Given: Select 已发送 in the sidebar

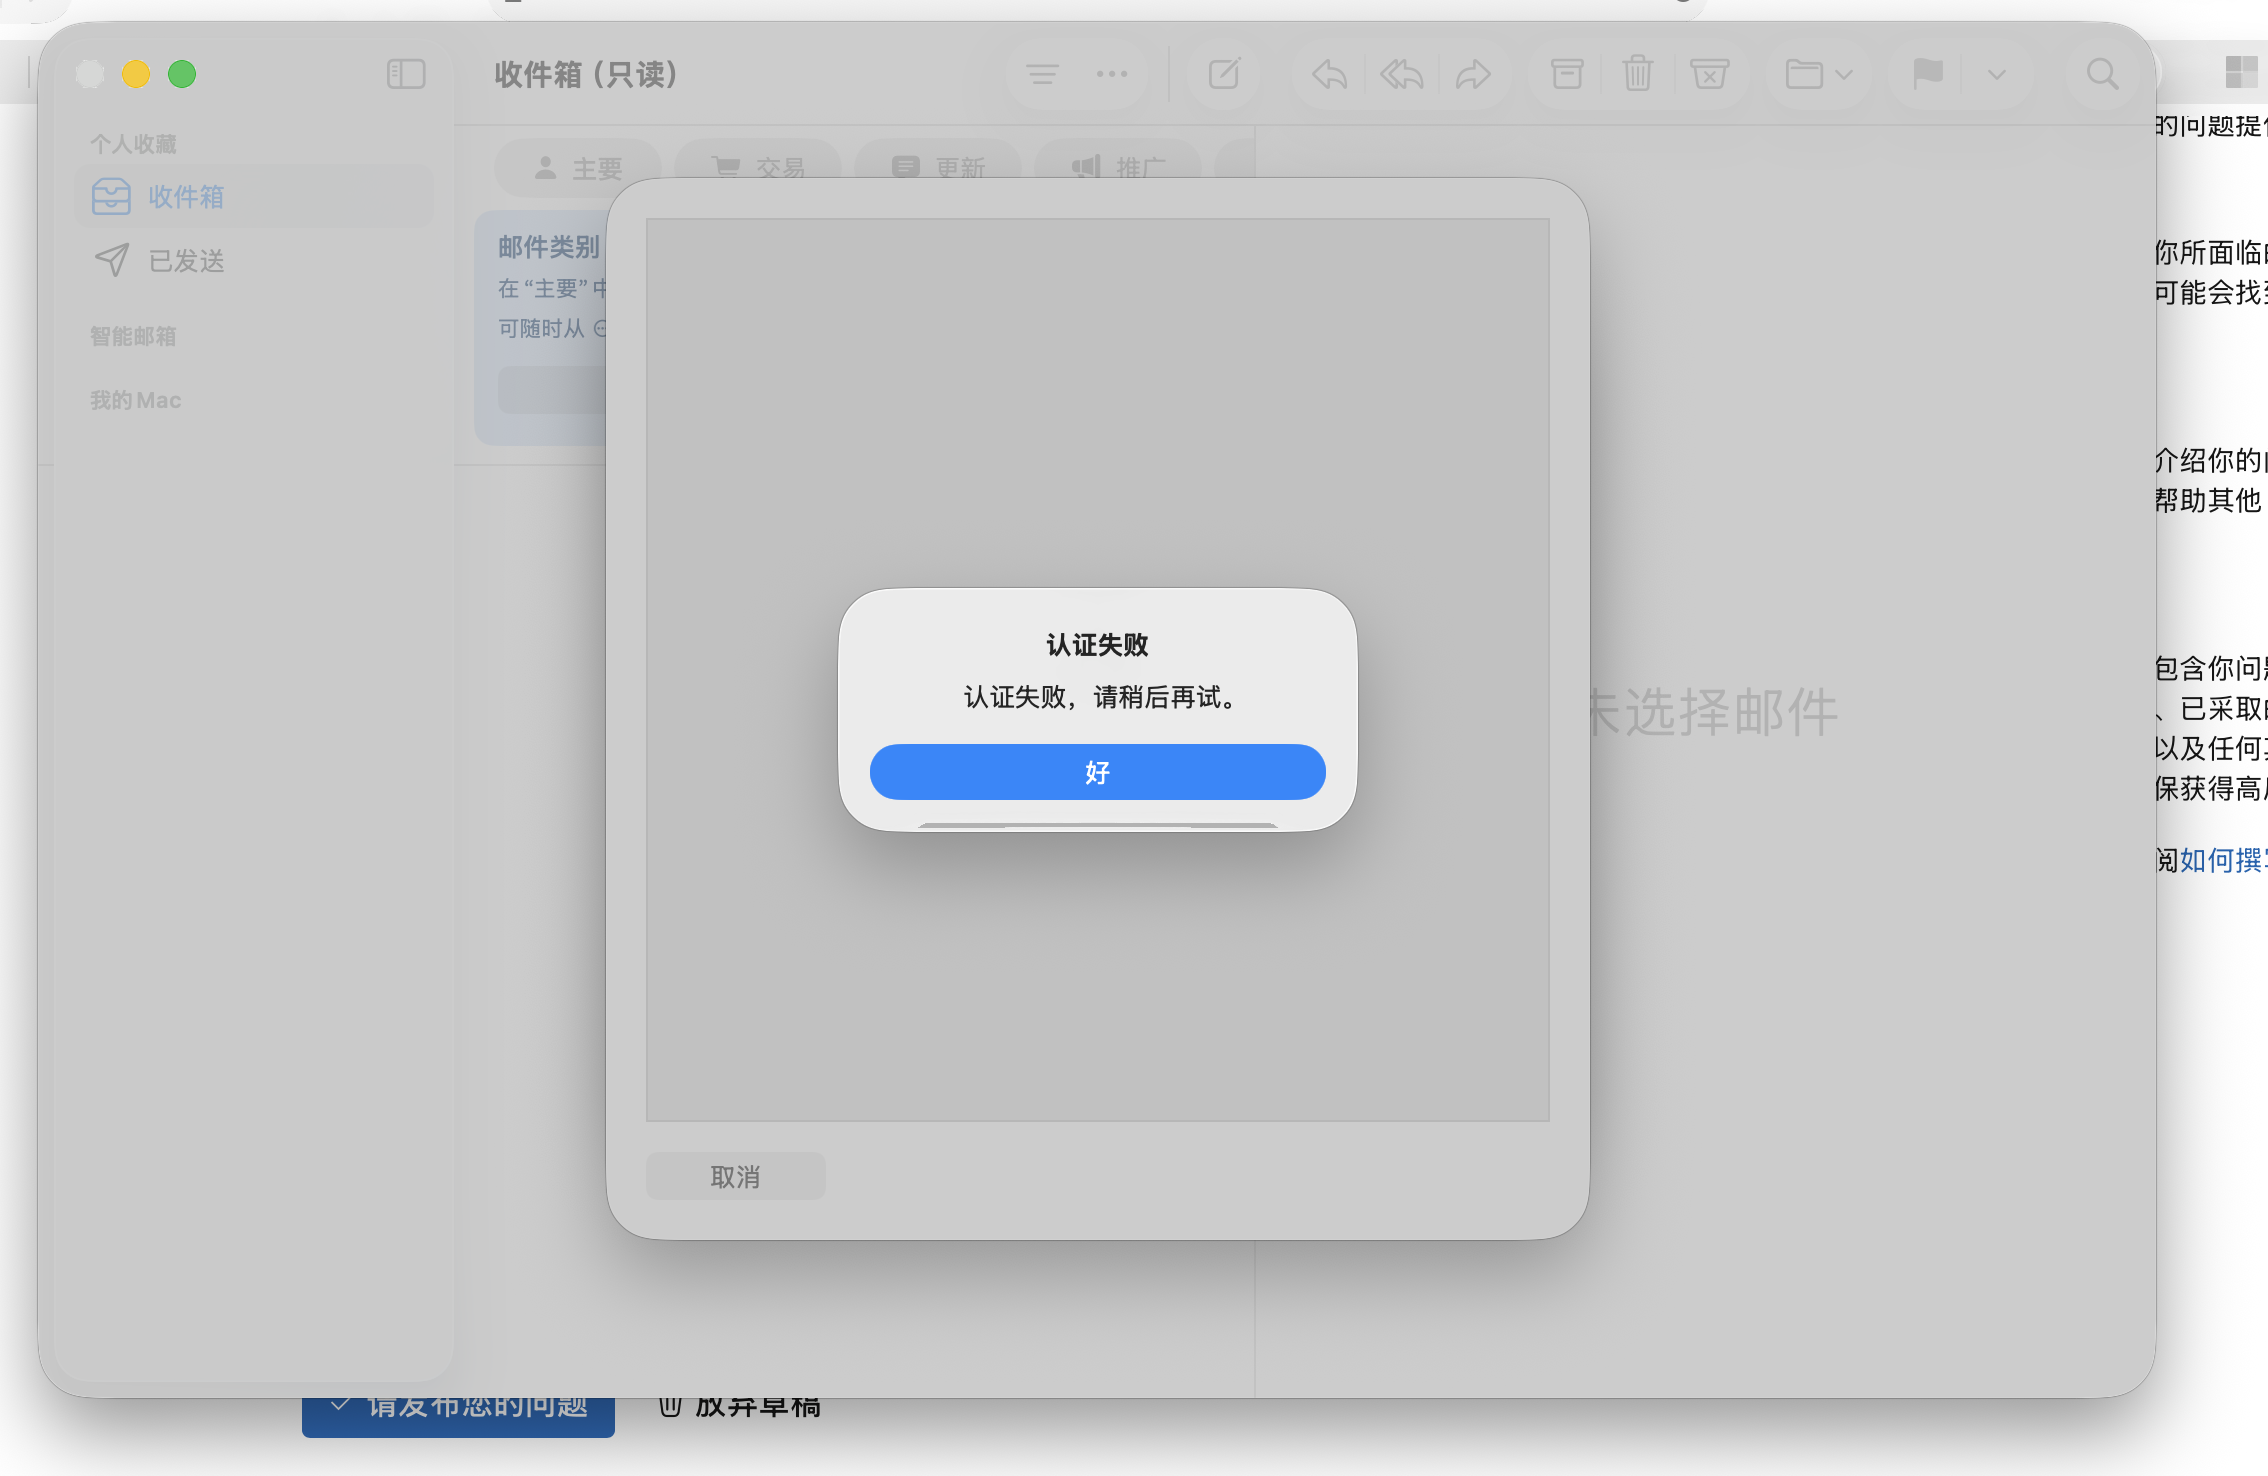Looking at the screenshot, I should 188,261.
